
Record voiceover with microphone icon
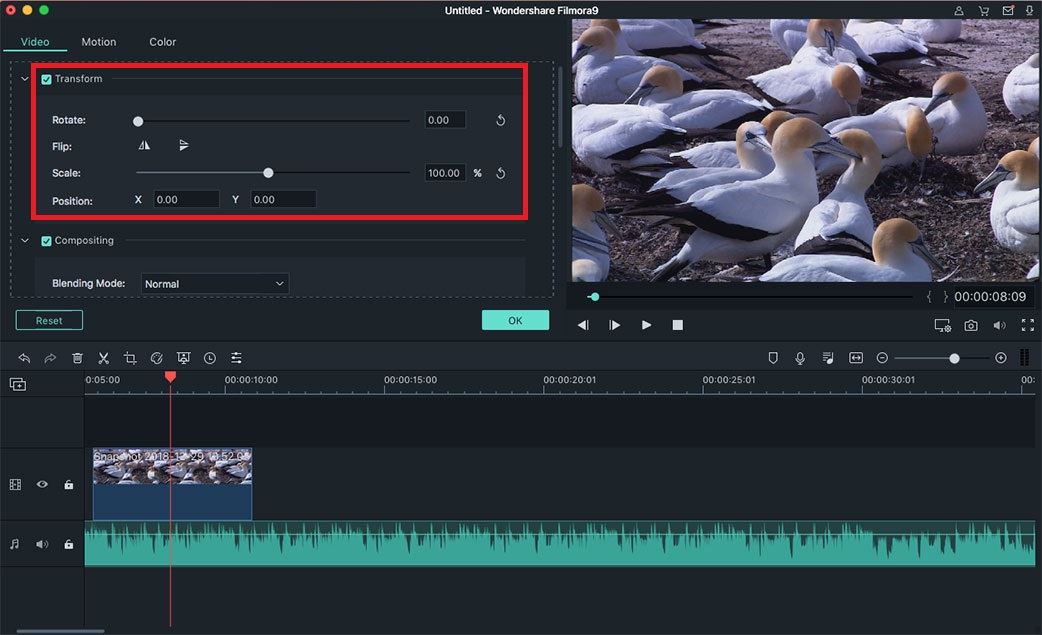click(x=800, y=358)
